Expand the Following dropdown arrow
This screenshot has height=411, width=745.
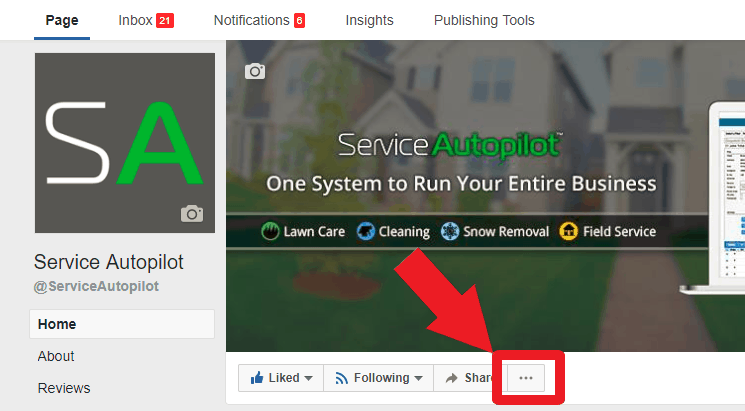click(418, 378)
